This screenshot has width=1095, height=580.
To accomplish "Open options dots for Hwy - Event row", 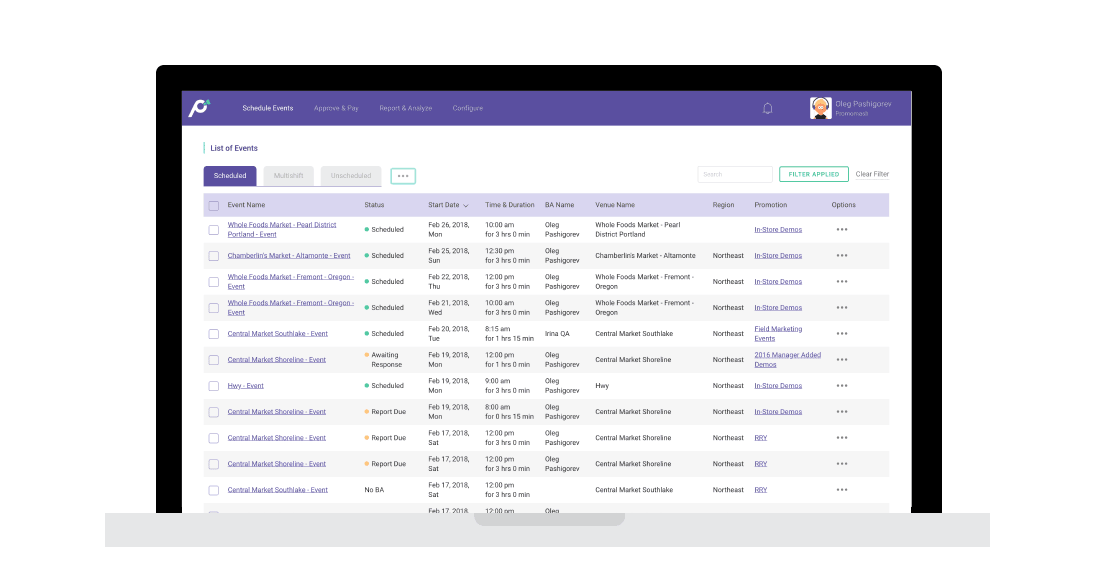I will pos(842,386).
